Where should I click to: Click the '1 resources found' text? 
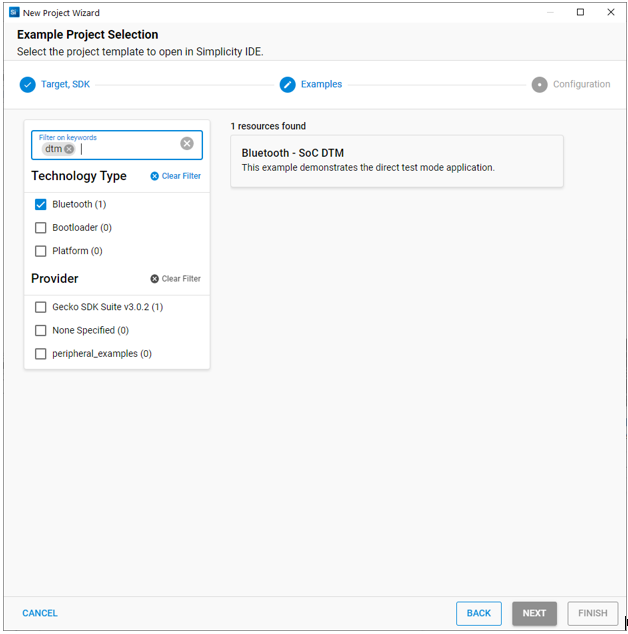pyautogui.click(x=268, y=126)
